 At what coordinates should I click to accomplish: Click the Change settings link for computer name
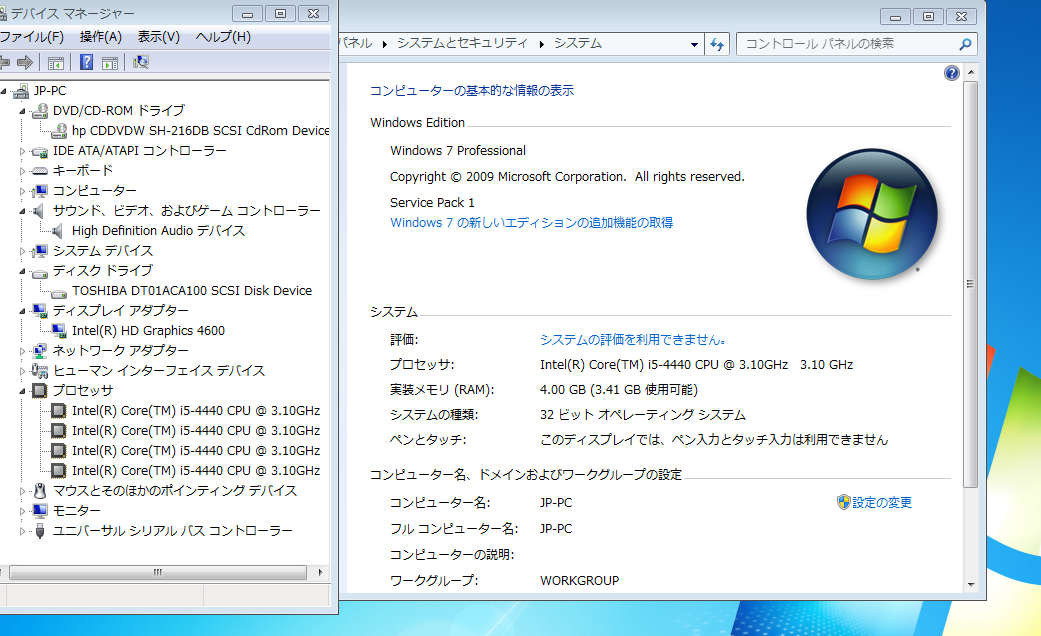880,502
